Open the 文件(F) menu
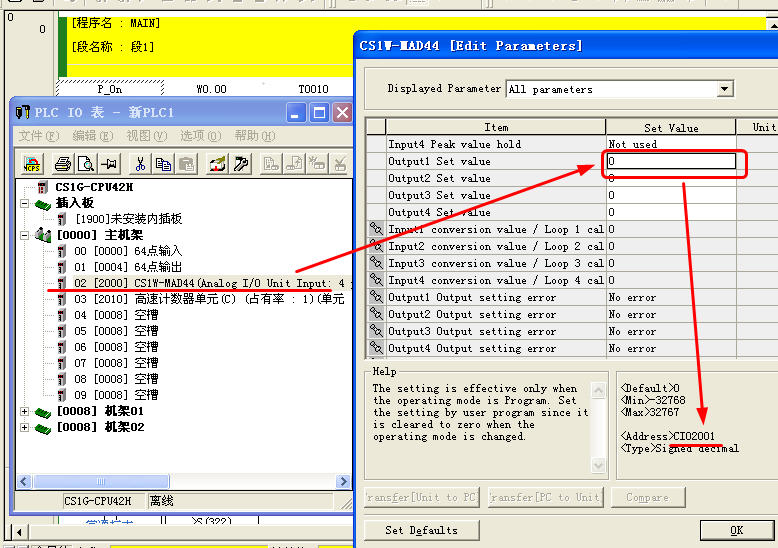Viewport: 778px width, 548px height. (38, 136)
